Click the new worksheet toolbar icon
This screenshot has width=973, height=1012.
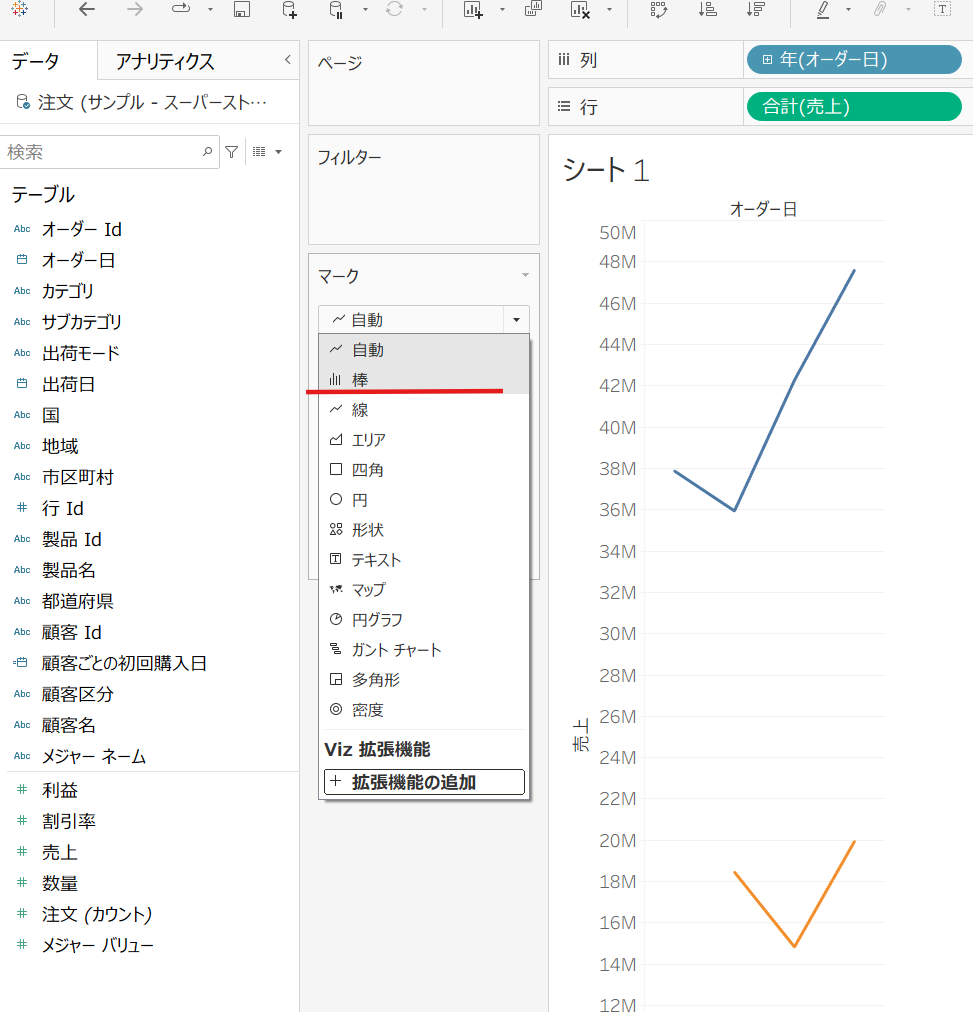pos(473,10)
